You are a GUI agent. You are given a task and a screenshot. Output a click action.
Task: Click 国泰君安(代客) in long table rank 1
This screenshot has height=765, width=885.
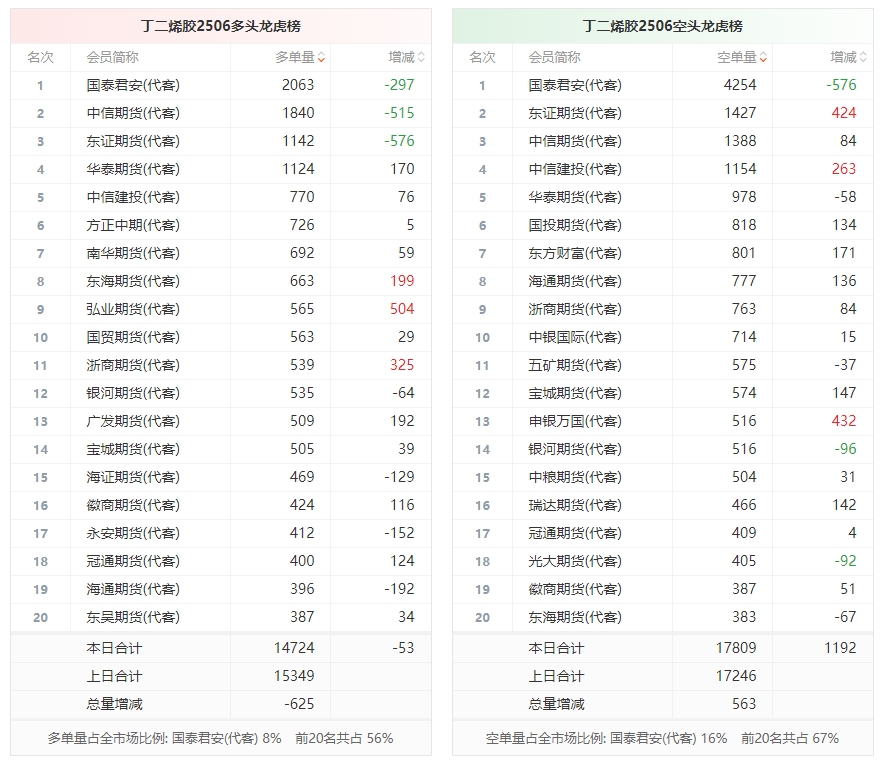(x=133, y=85)
